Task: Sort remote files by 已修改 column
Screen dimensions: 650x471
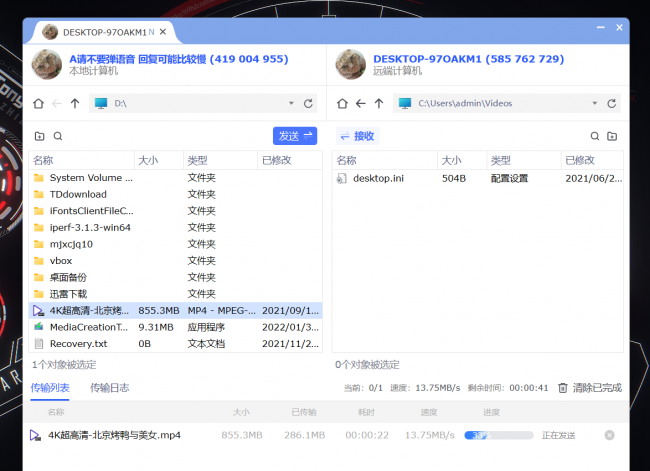Action: coord(592,160)
